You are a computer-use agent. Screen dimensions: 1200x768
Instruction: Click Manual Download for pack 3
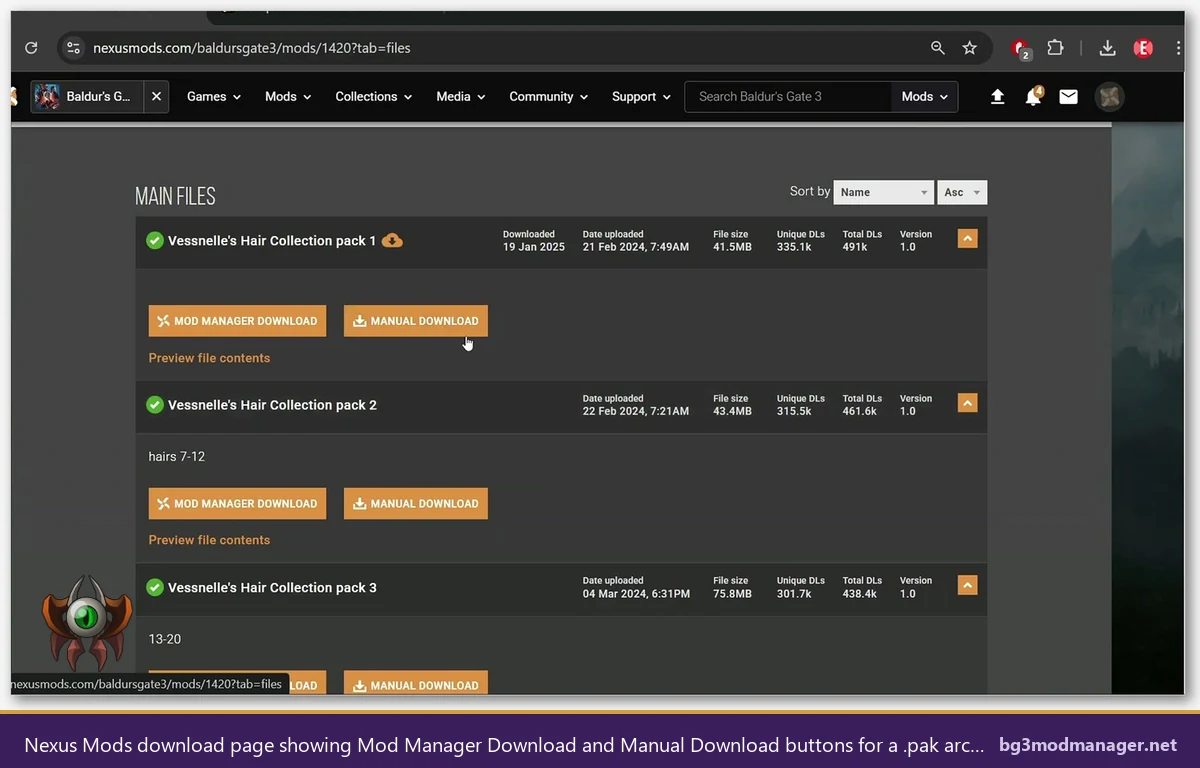point(416,683)
